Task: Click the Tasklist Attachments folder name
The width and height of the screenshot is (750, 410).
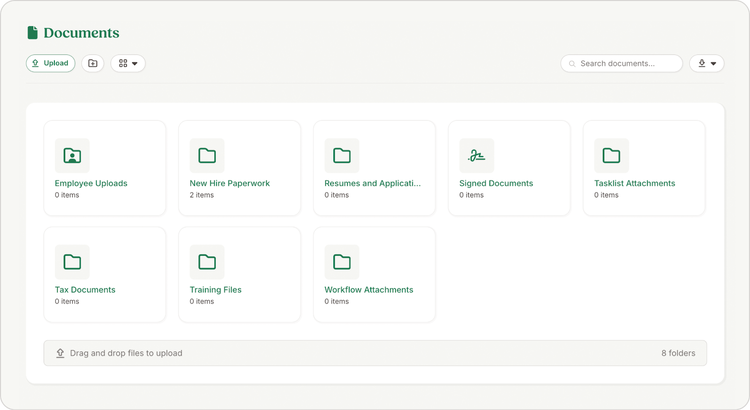Action: pos(635,183)
